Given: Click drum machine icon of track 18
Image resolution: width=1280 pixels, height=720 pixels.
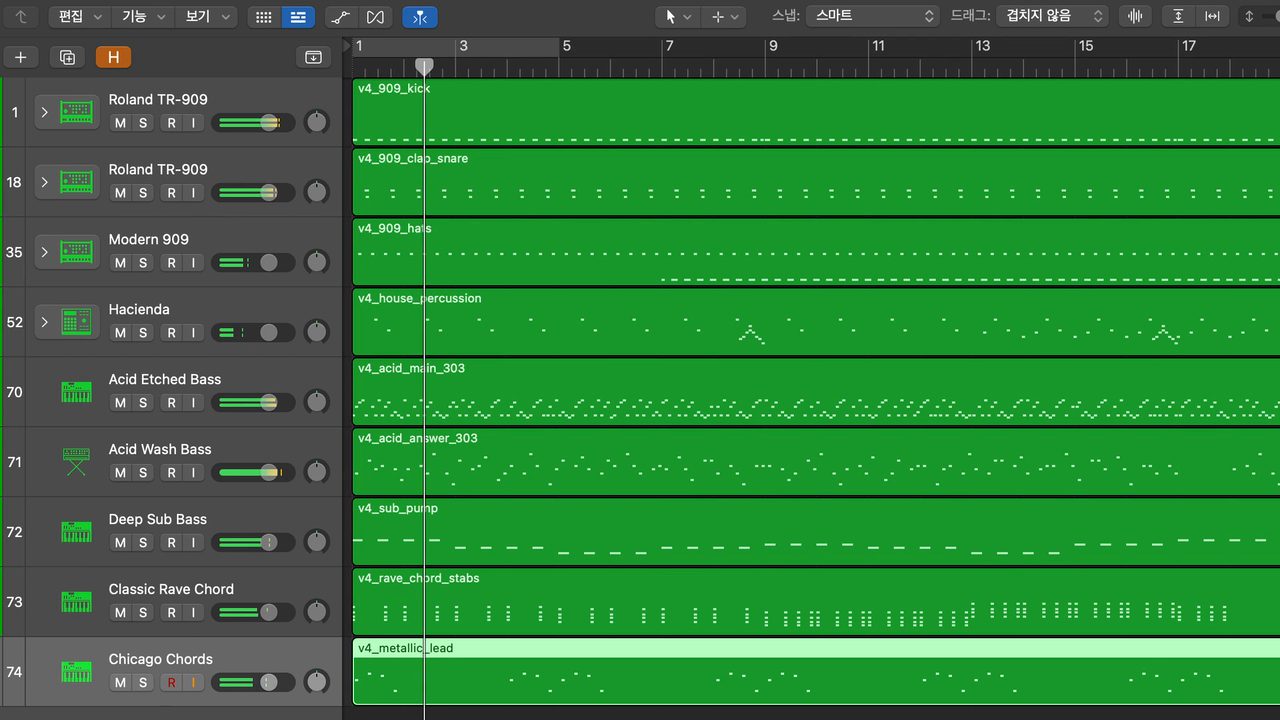Looking at the screenshot, I should (76, 182).
